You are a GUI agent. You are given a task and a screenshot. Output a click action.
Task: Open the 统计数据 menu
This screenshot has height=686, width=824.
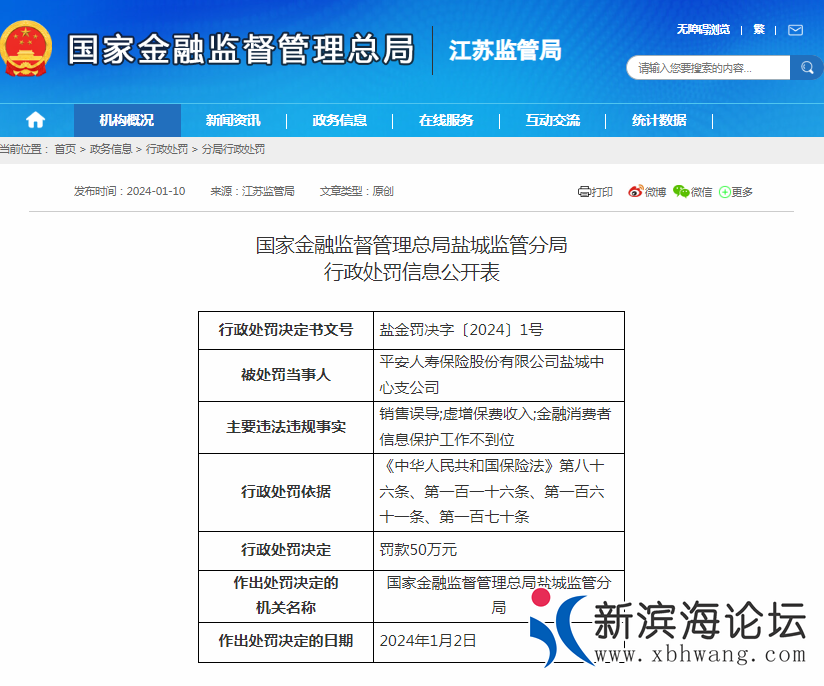659,120
